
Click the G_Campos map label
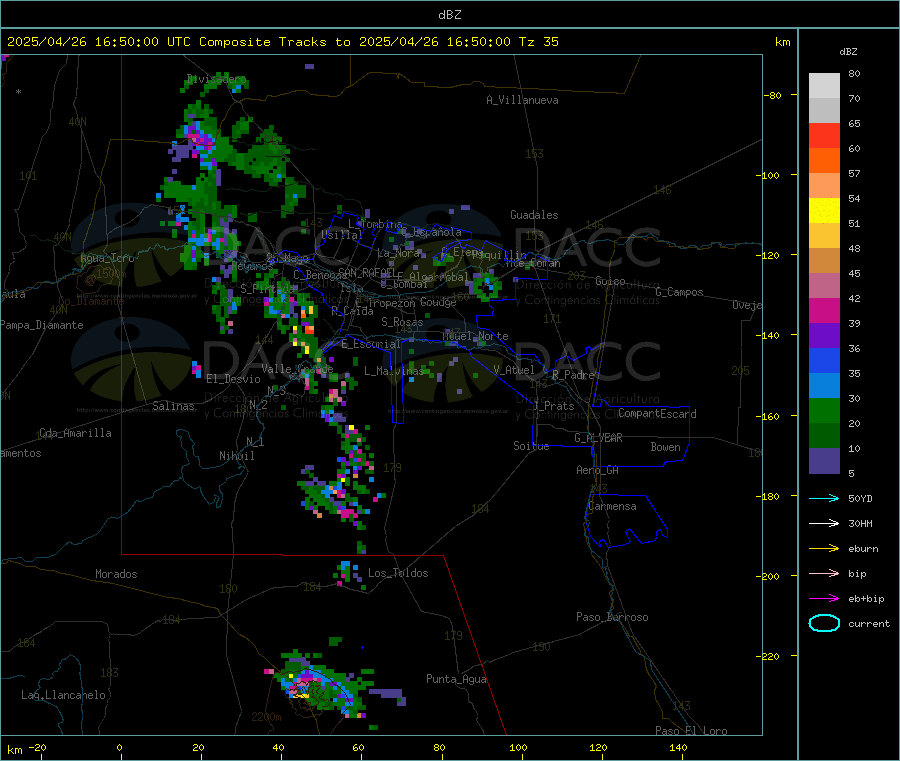679,292
